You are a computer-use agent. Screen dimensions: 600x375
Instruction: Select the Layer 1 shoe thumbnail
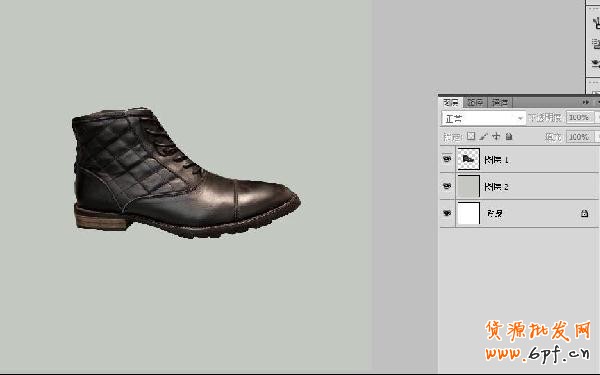pos(468,159)
